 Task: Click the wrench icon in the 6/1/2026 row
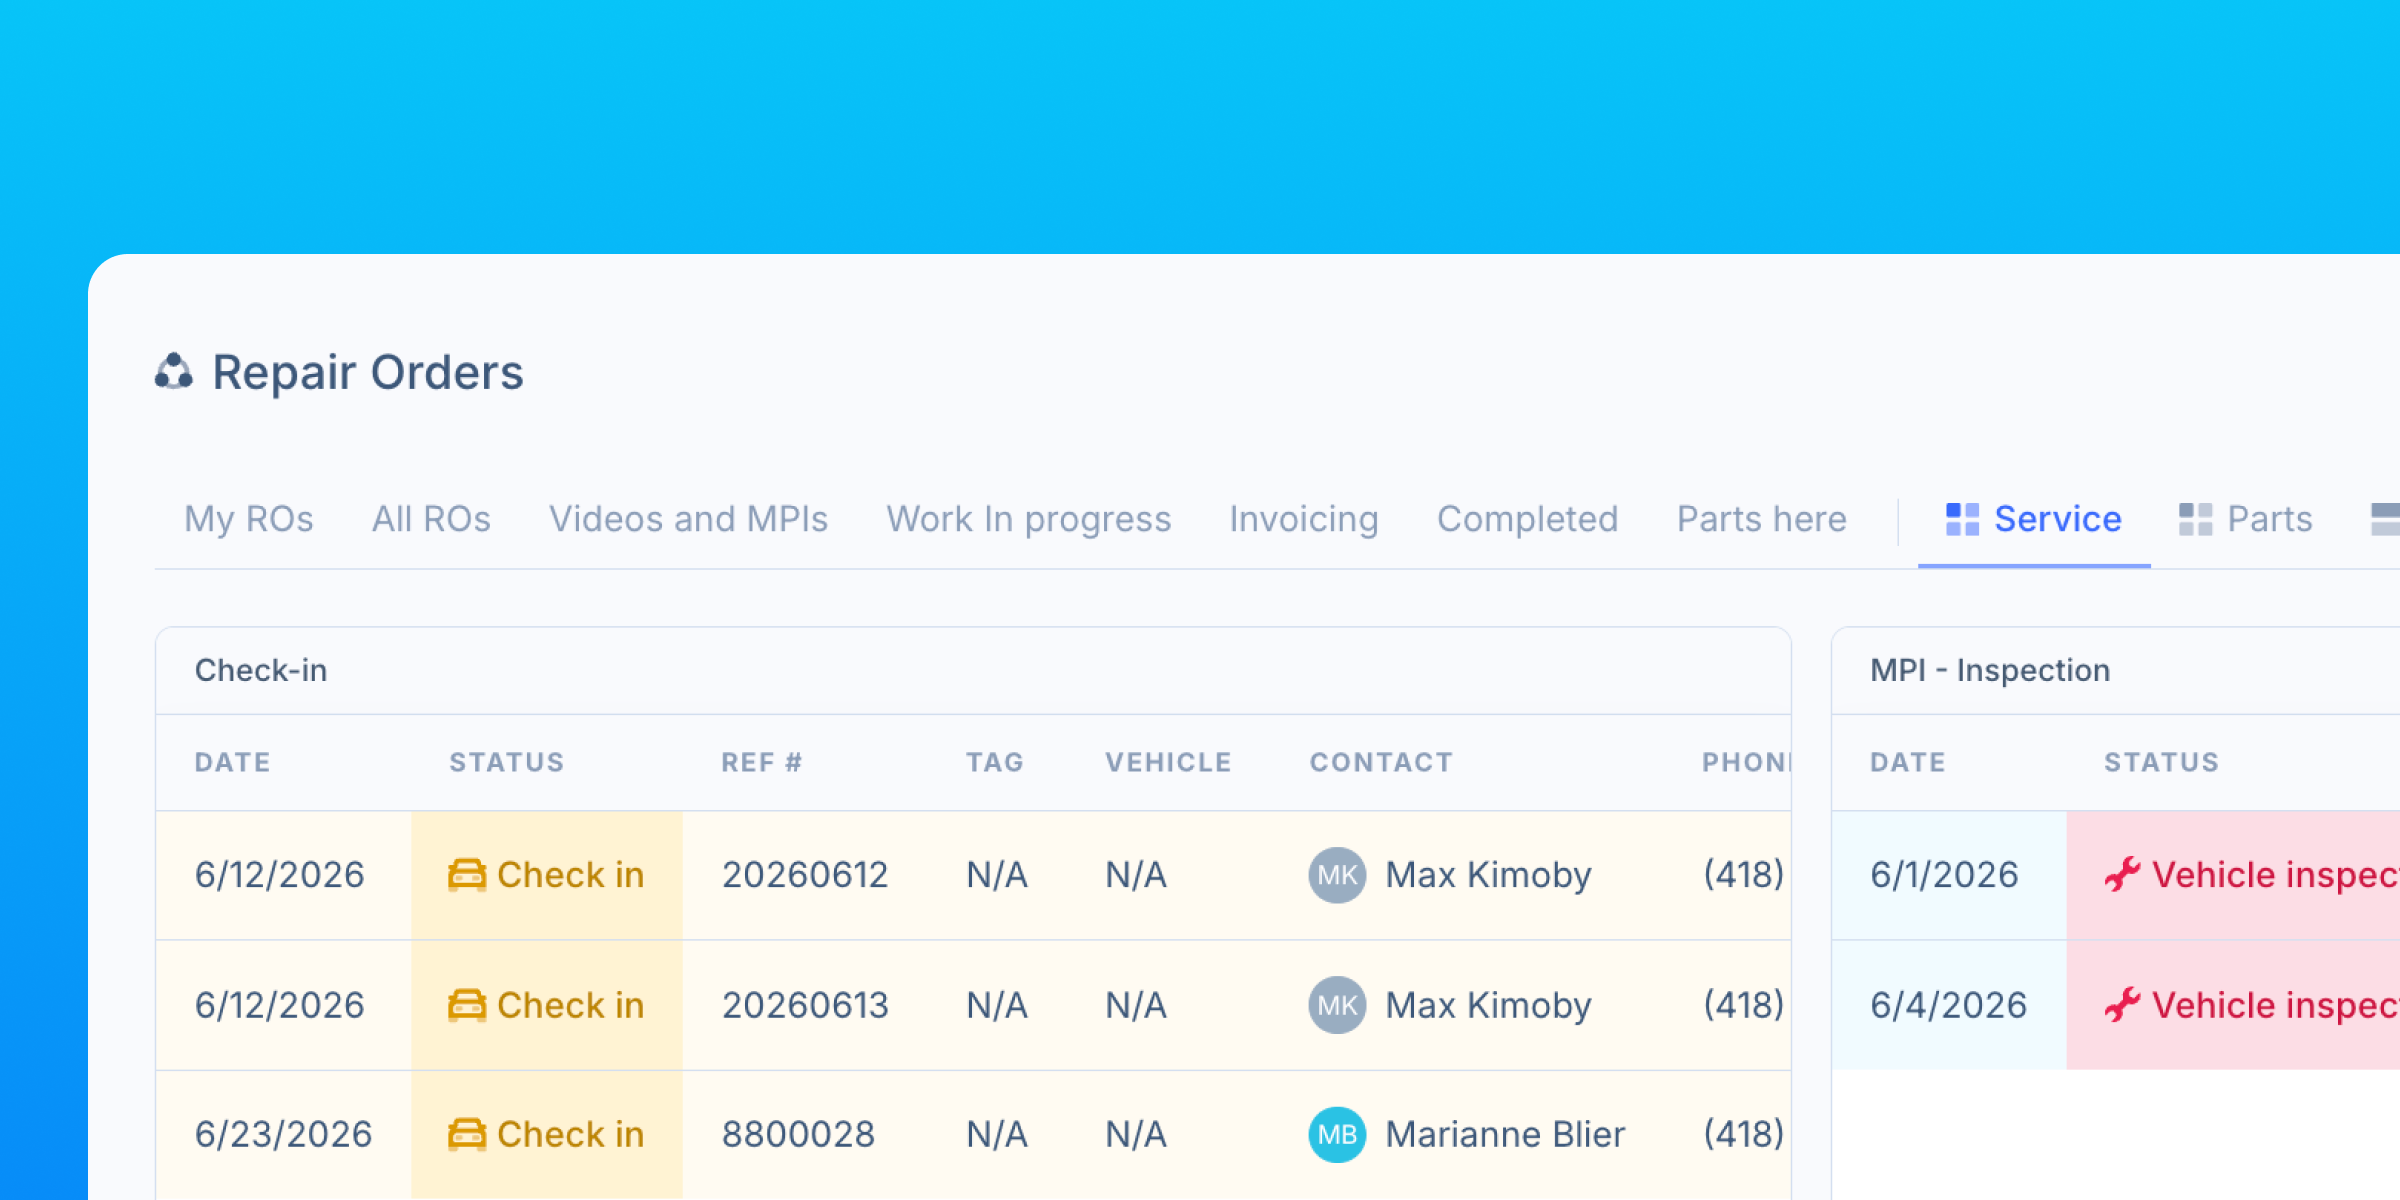tap(2122, 875)
